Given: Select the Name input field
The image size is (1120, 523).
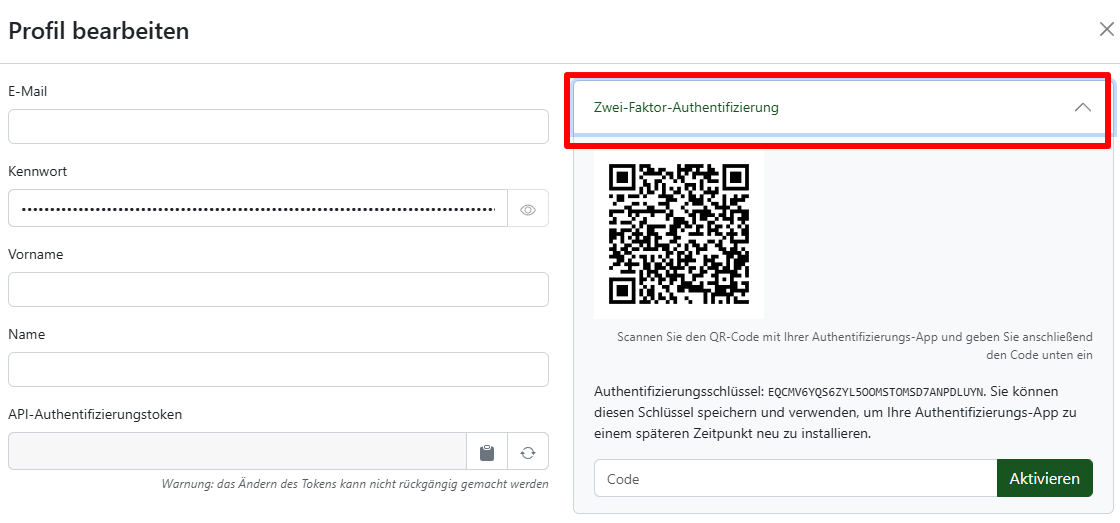Looking at the screenshot, I should coord(279,369).
